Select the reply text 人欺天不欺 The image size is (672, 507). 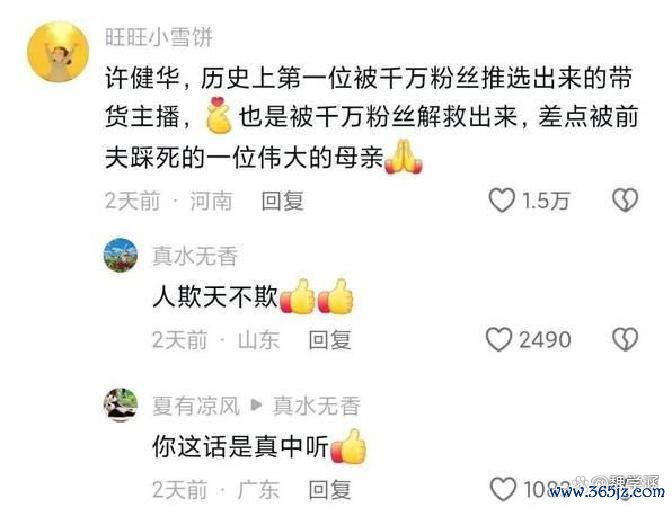pos(215,296)
